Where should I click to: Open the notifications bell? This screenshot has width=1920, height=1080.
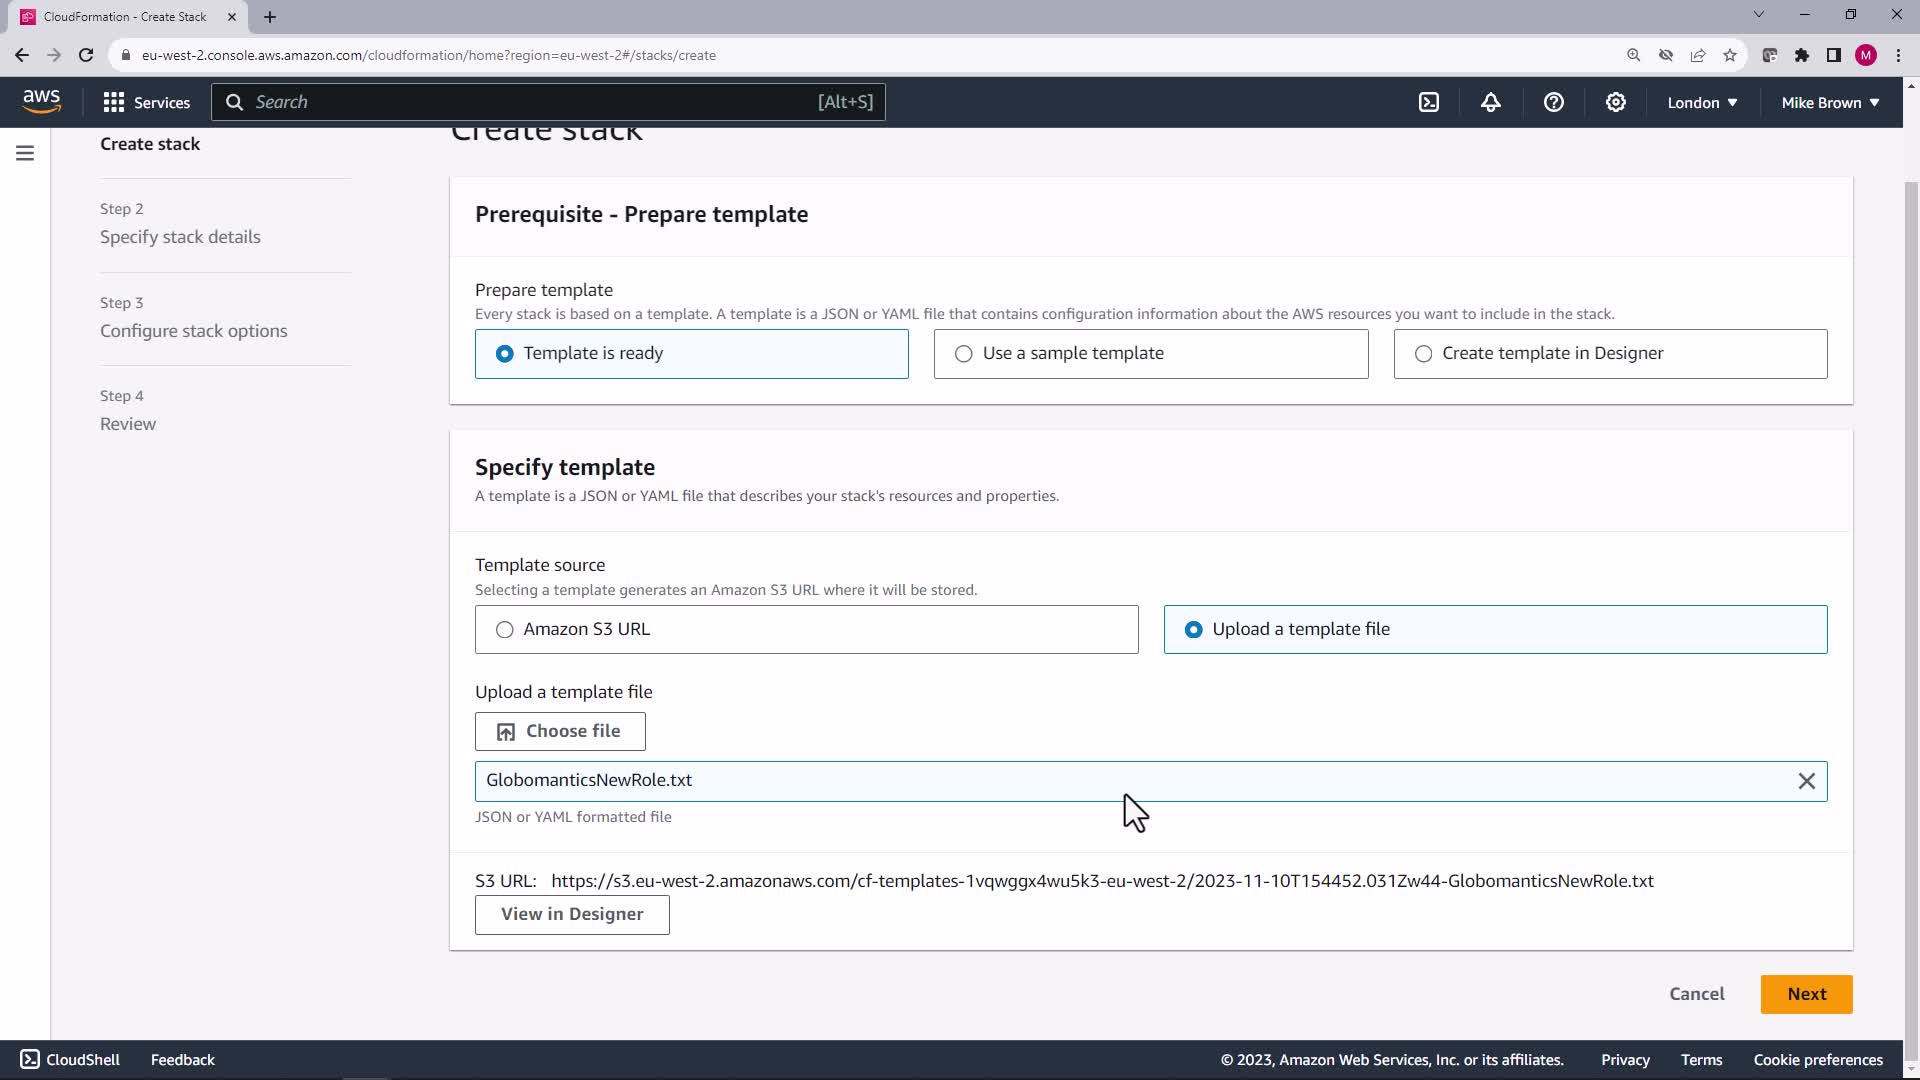[1491, 102]
